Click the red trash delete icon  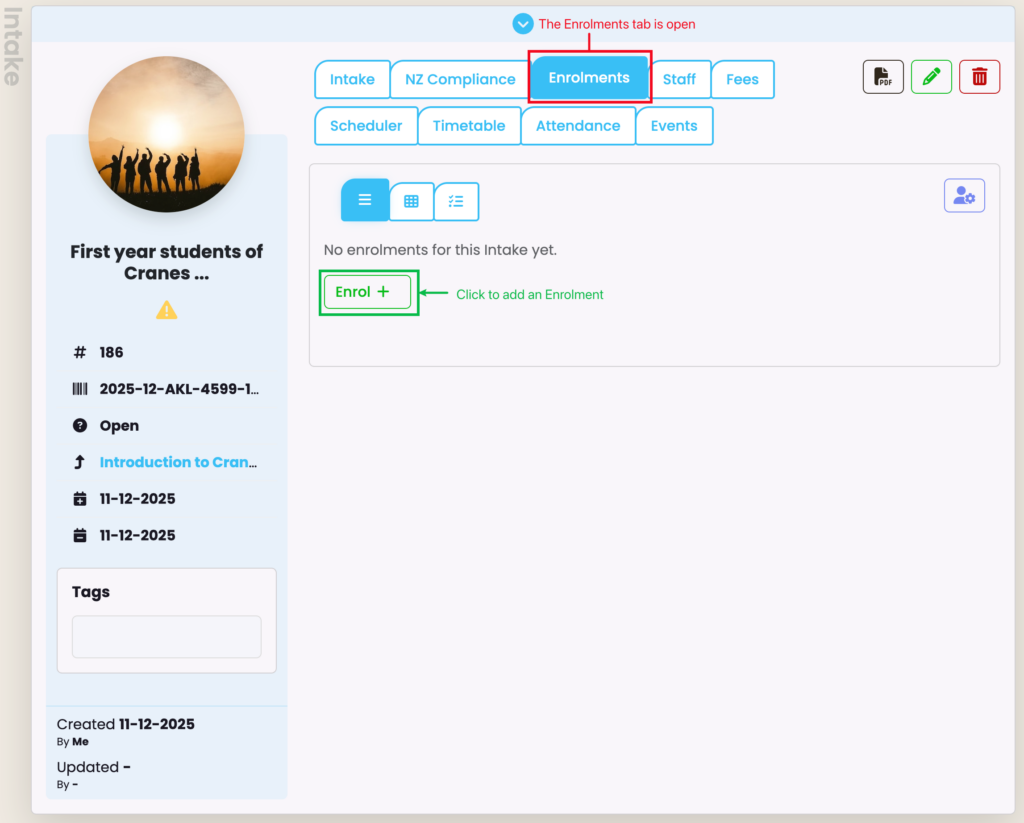979,77
